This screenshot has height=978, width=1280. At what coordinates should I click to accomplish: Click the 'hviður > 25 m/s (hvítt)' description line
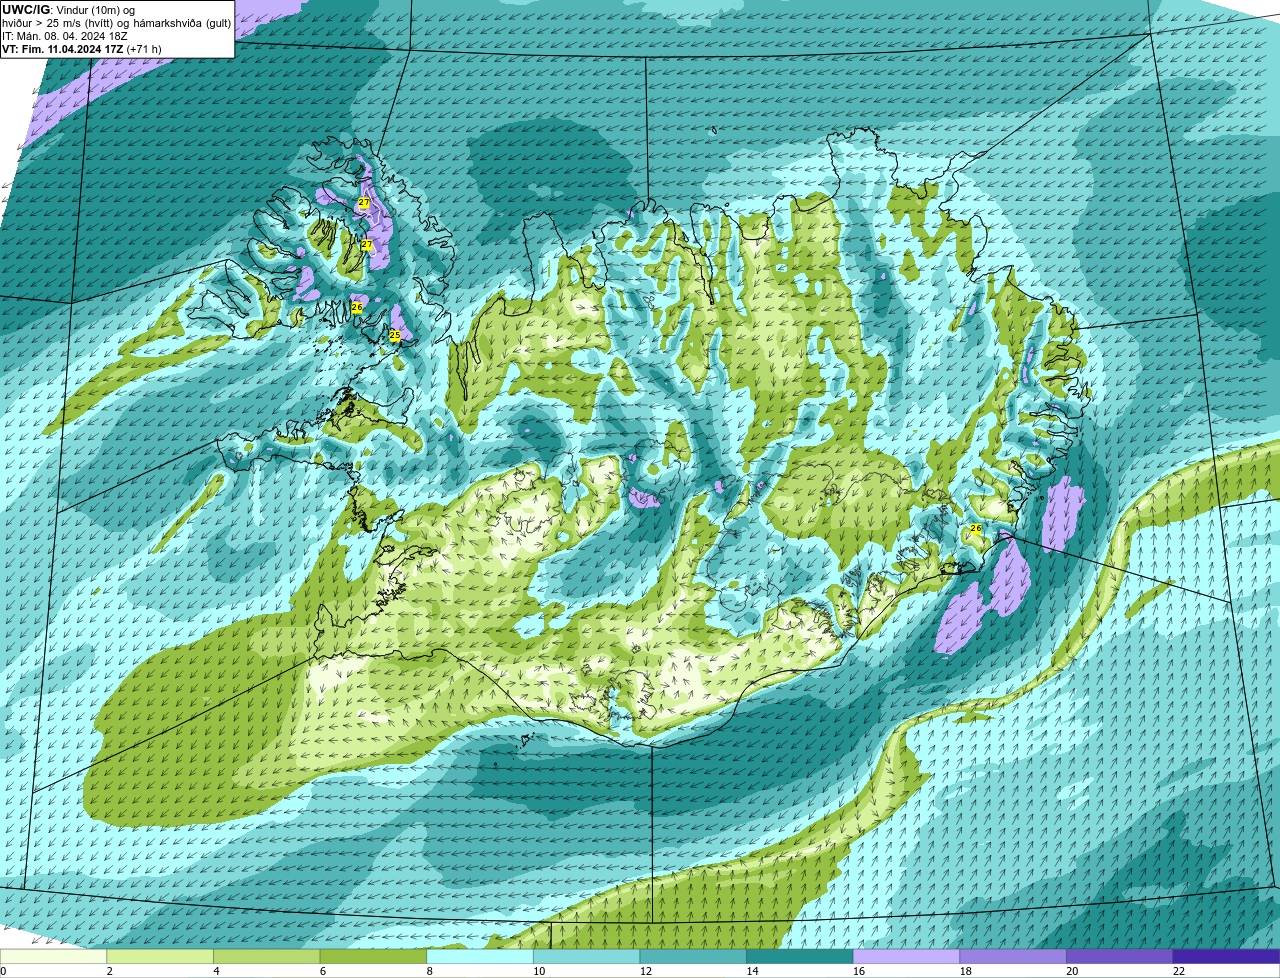tap(116, 23)
